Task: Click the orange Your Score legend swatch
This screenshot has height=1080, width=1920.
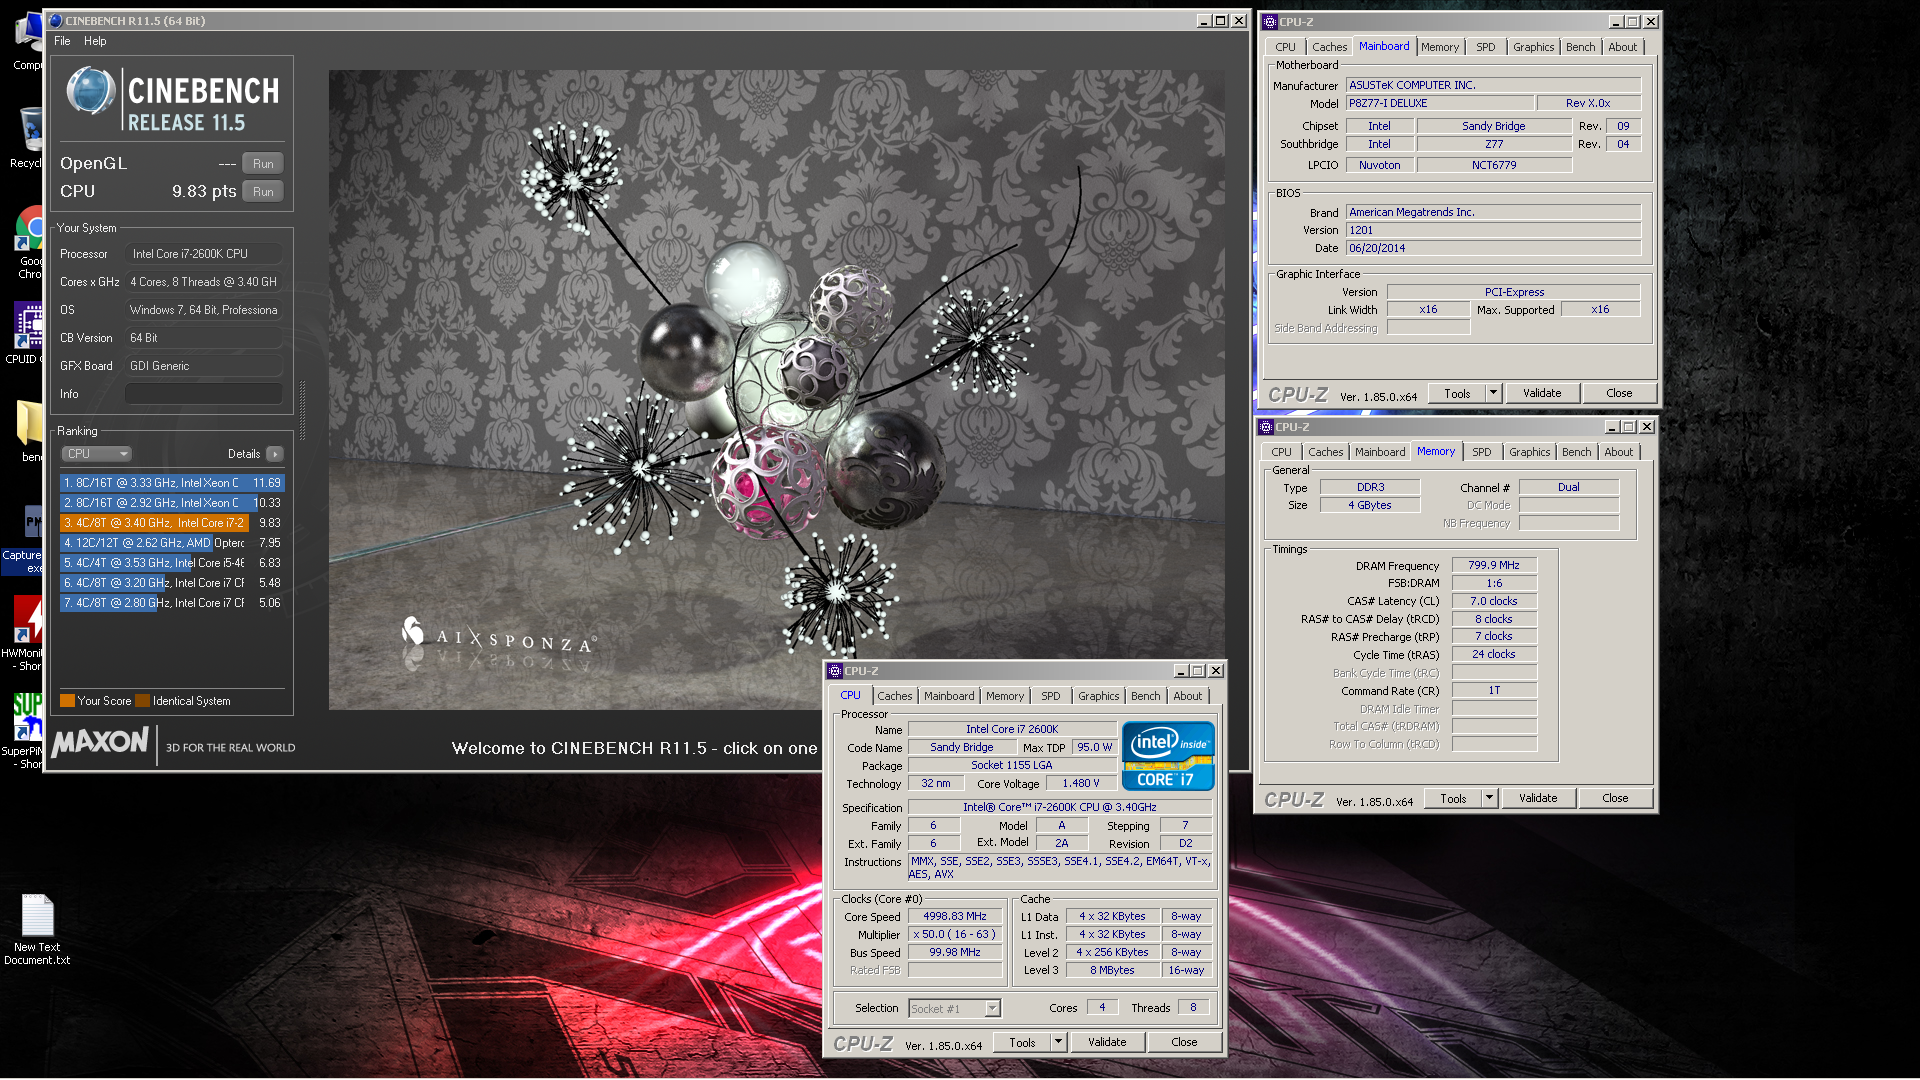Action: [67, 701]
